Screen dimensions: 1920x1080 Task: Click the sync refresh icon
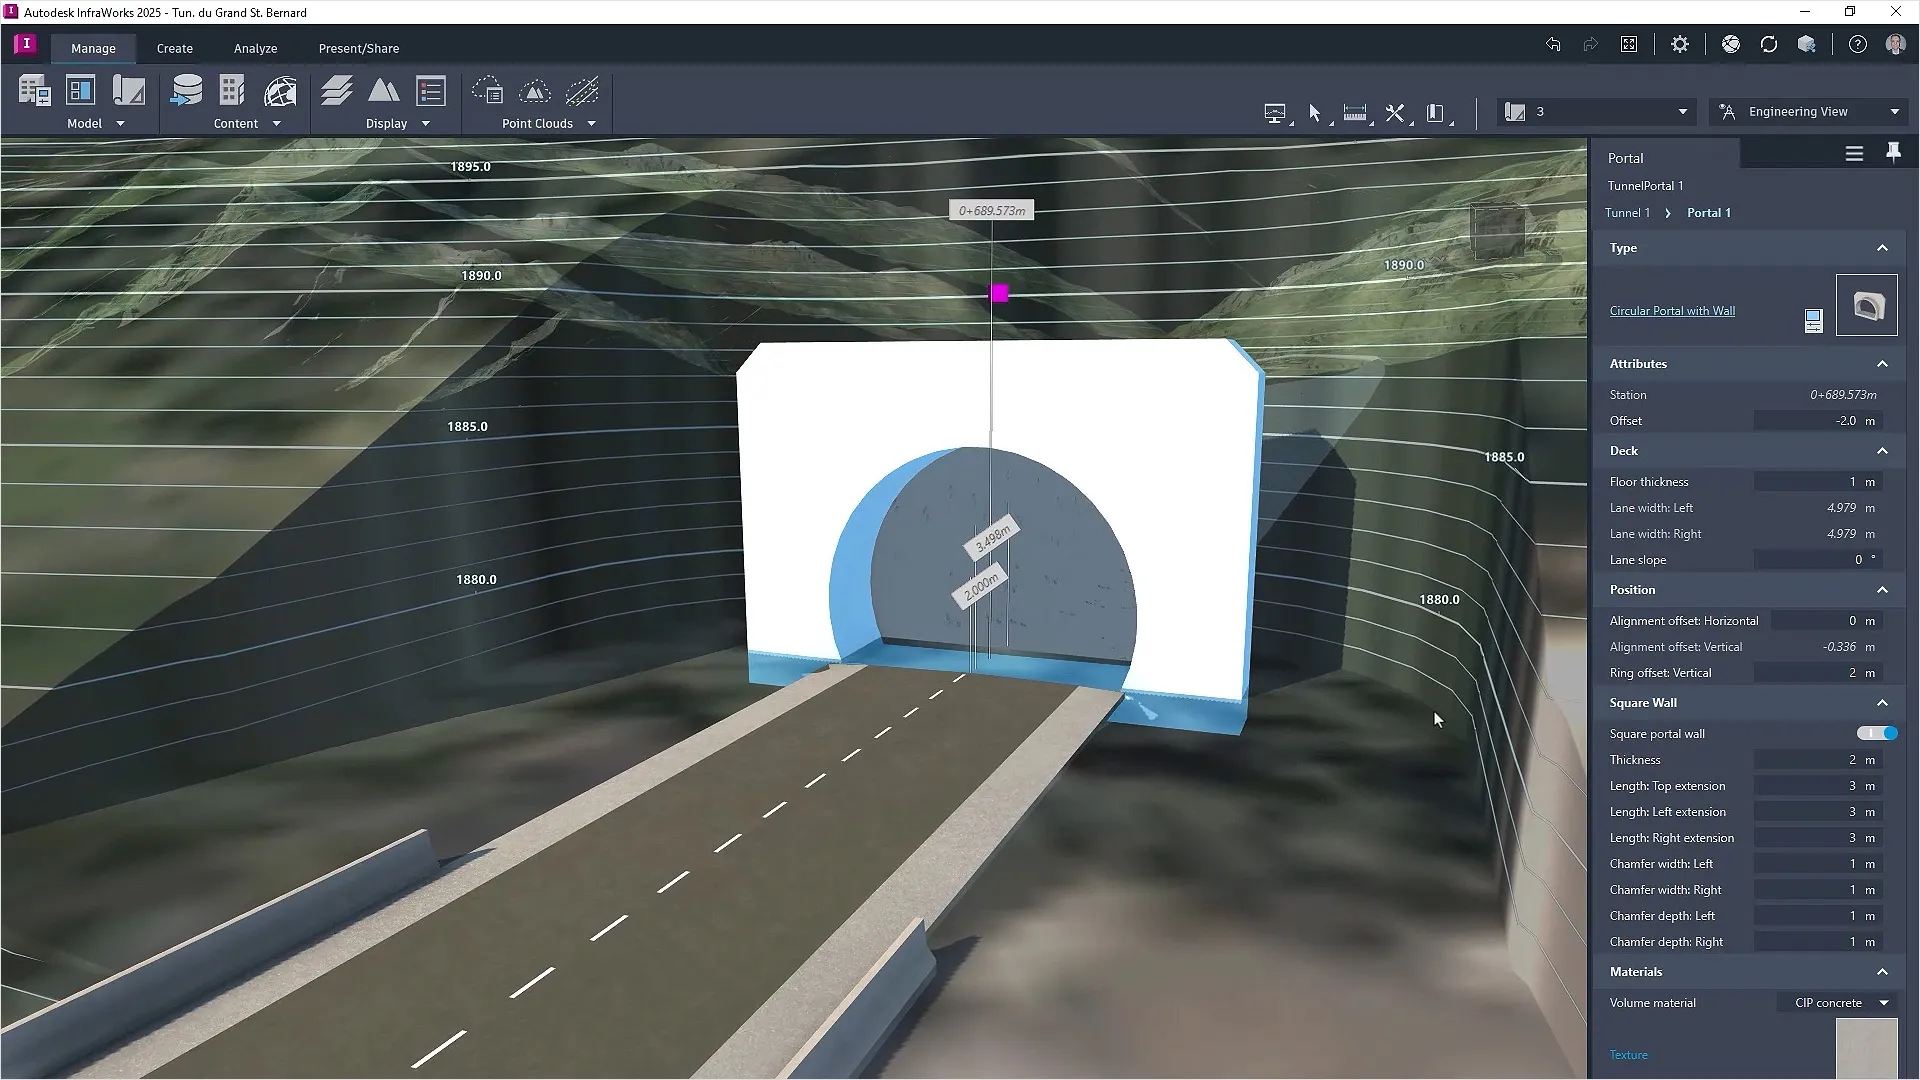coord(1768,44)
